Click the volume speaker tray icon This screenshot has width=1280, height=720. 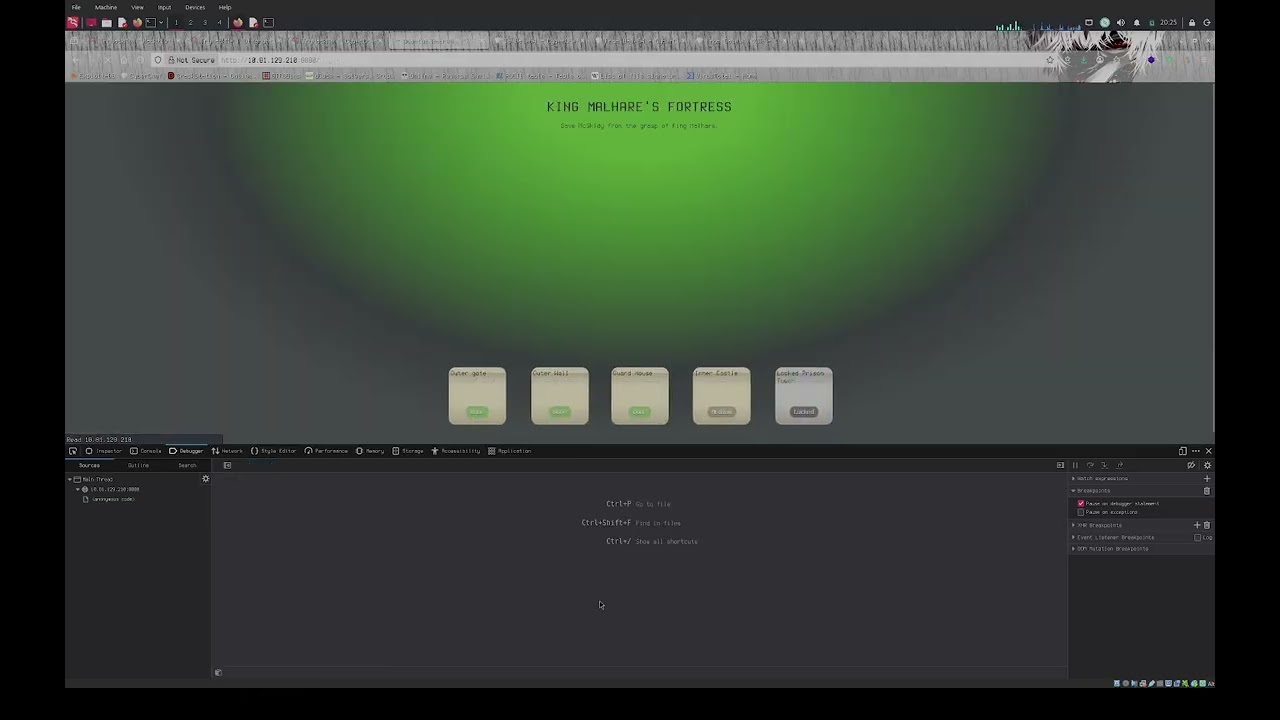pyautogui.click(x=1120, y=22)
